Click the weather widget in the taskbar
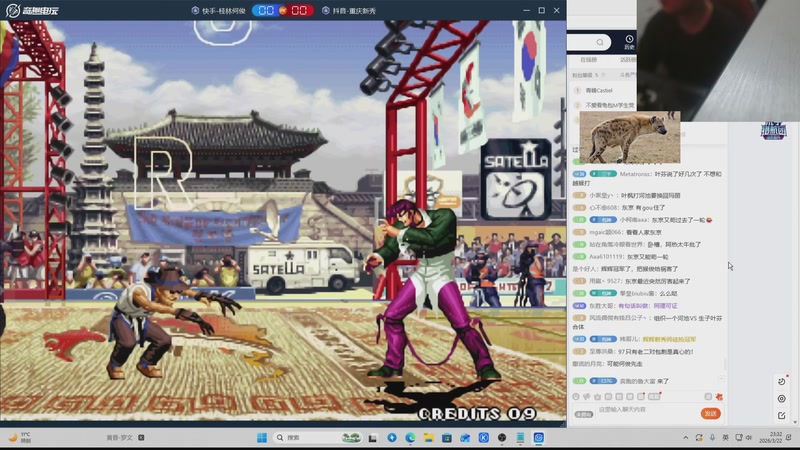 pos(20,437)
